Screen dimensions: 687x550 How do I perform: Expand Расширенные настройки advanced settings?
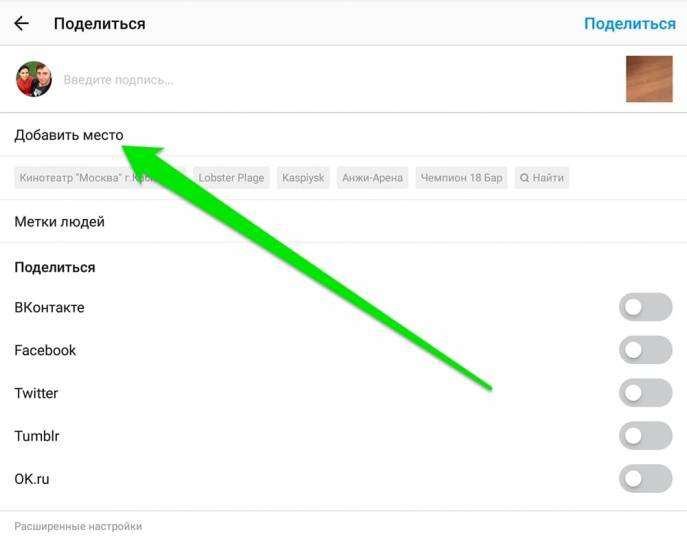(x=78, y=526)
